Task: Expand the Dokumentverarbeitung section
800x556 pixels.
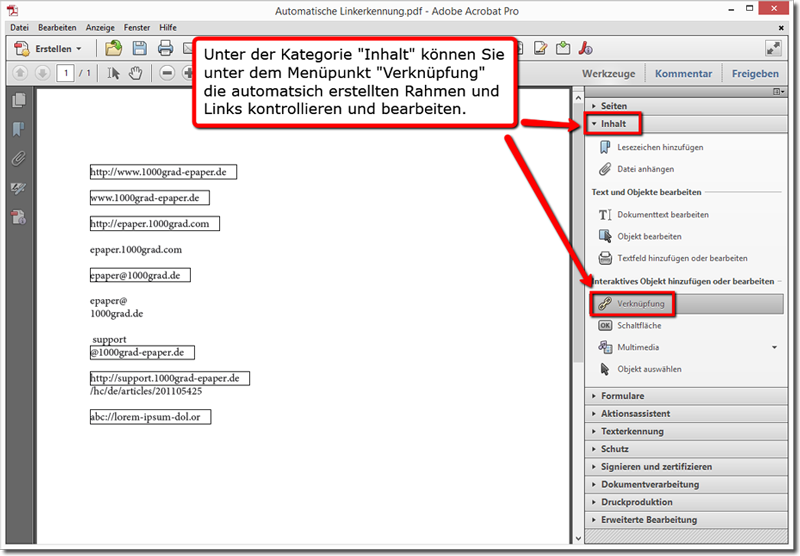Action: click(x=686, y=485)
